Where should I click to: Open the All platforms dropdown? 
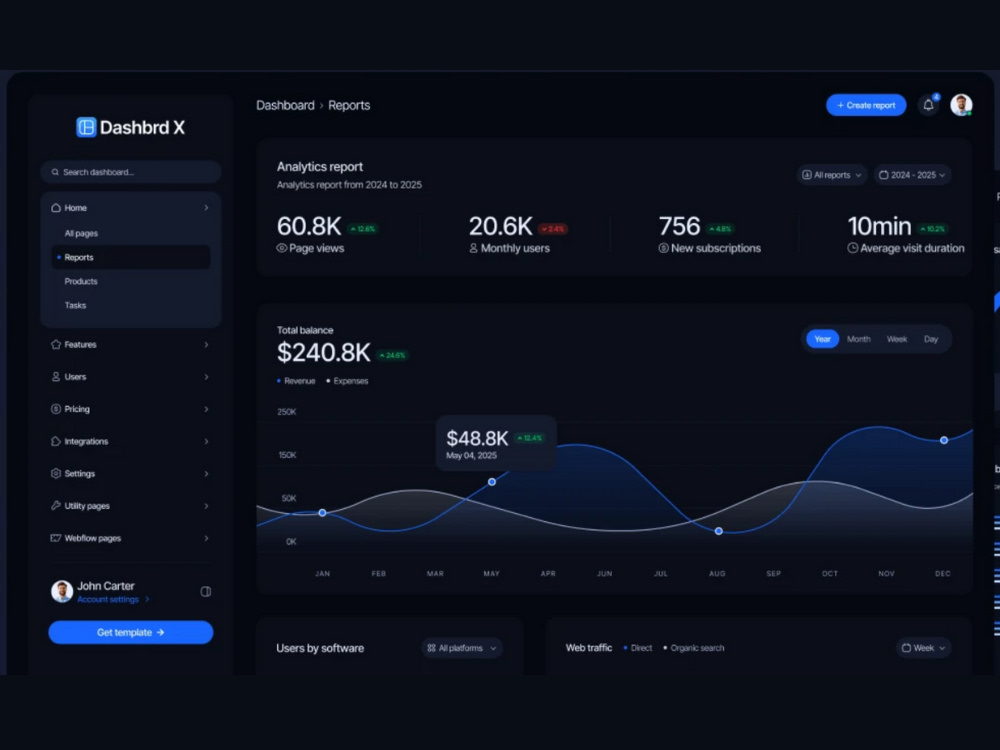(x=462, y=648)
